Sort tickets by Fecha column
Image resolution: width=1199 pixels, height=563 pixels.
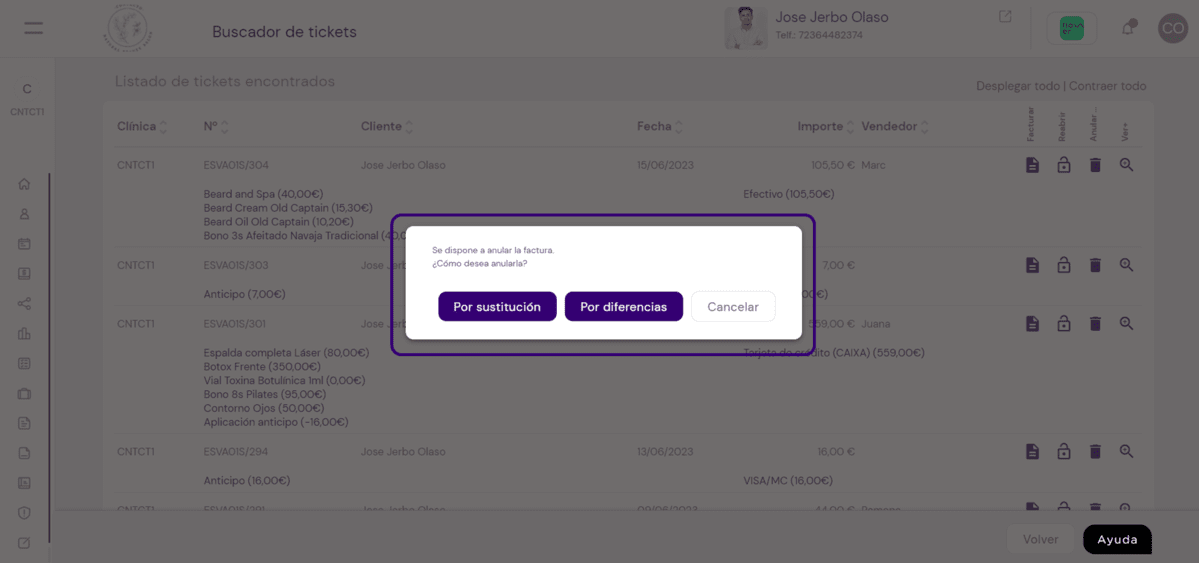coord(660,126)
